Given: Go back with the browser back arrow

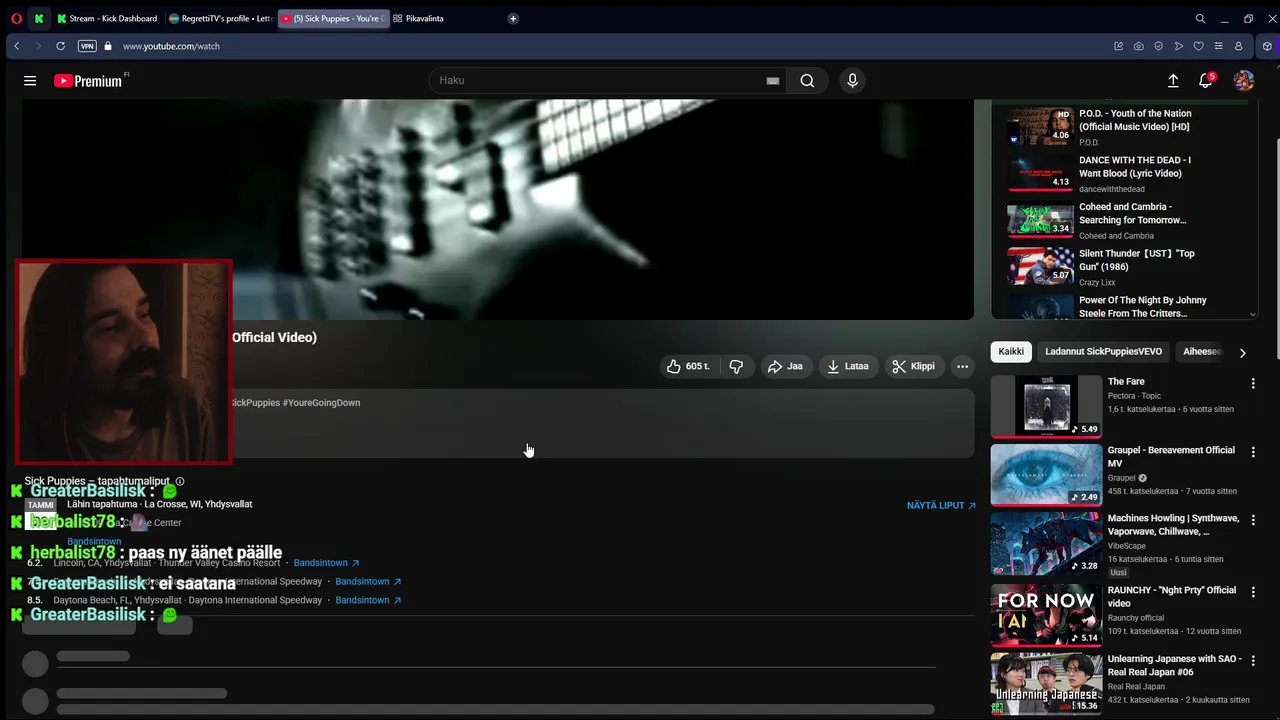Looking at the screenshot, I should tap(17, 46).
